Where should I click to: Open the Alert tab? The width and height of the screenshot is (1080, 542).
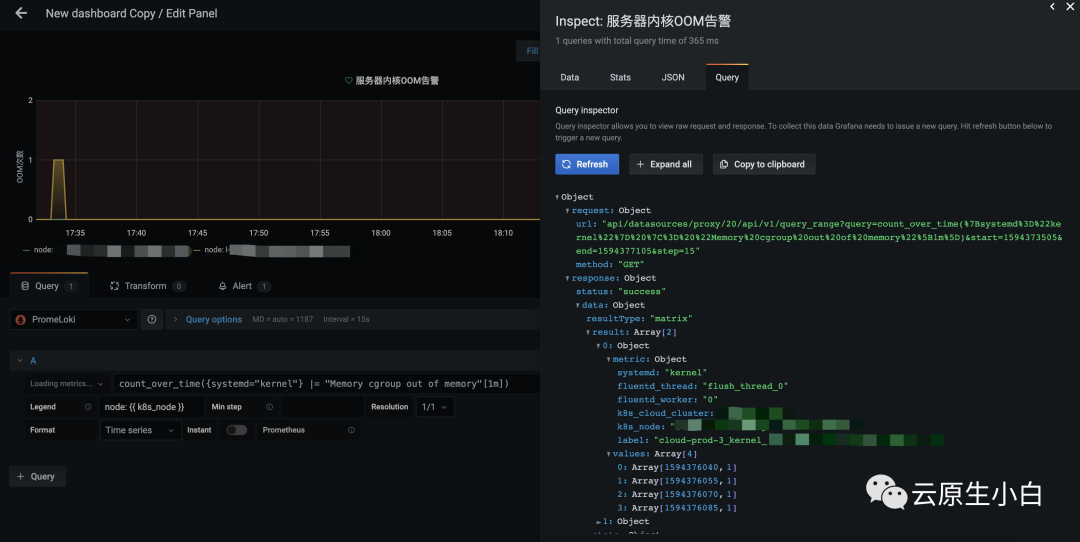click(x=241, y=286)
